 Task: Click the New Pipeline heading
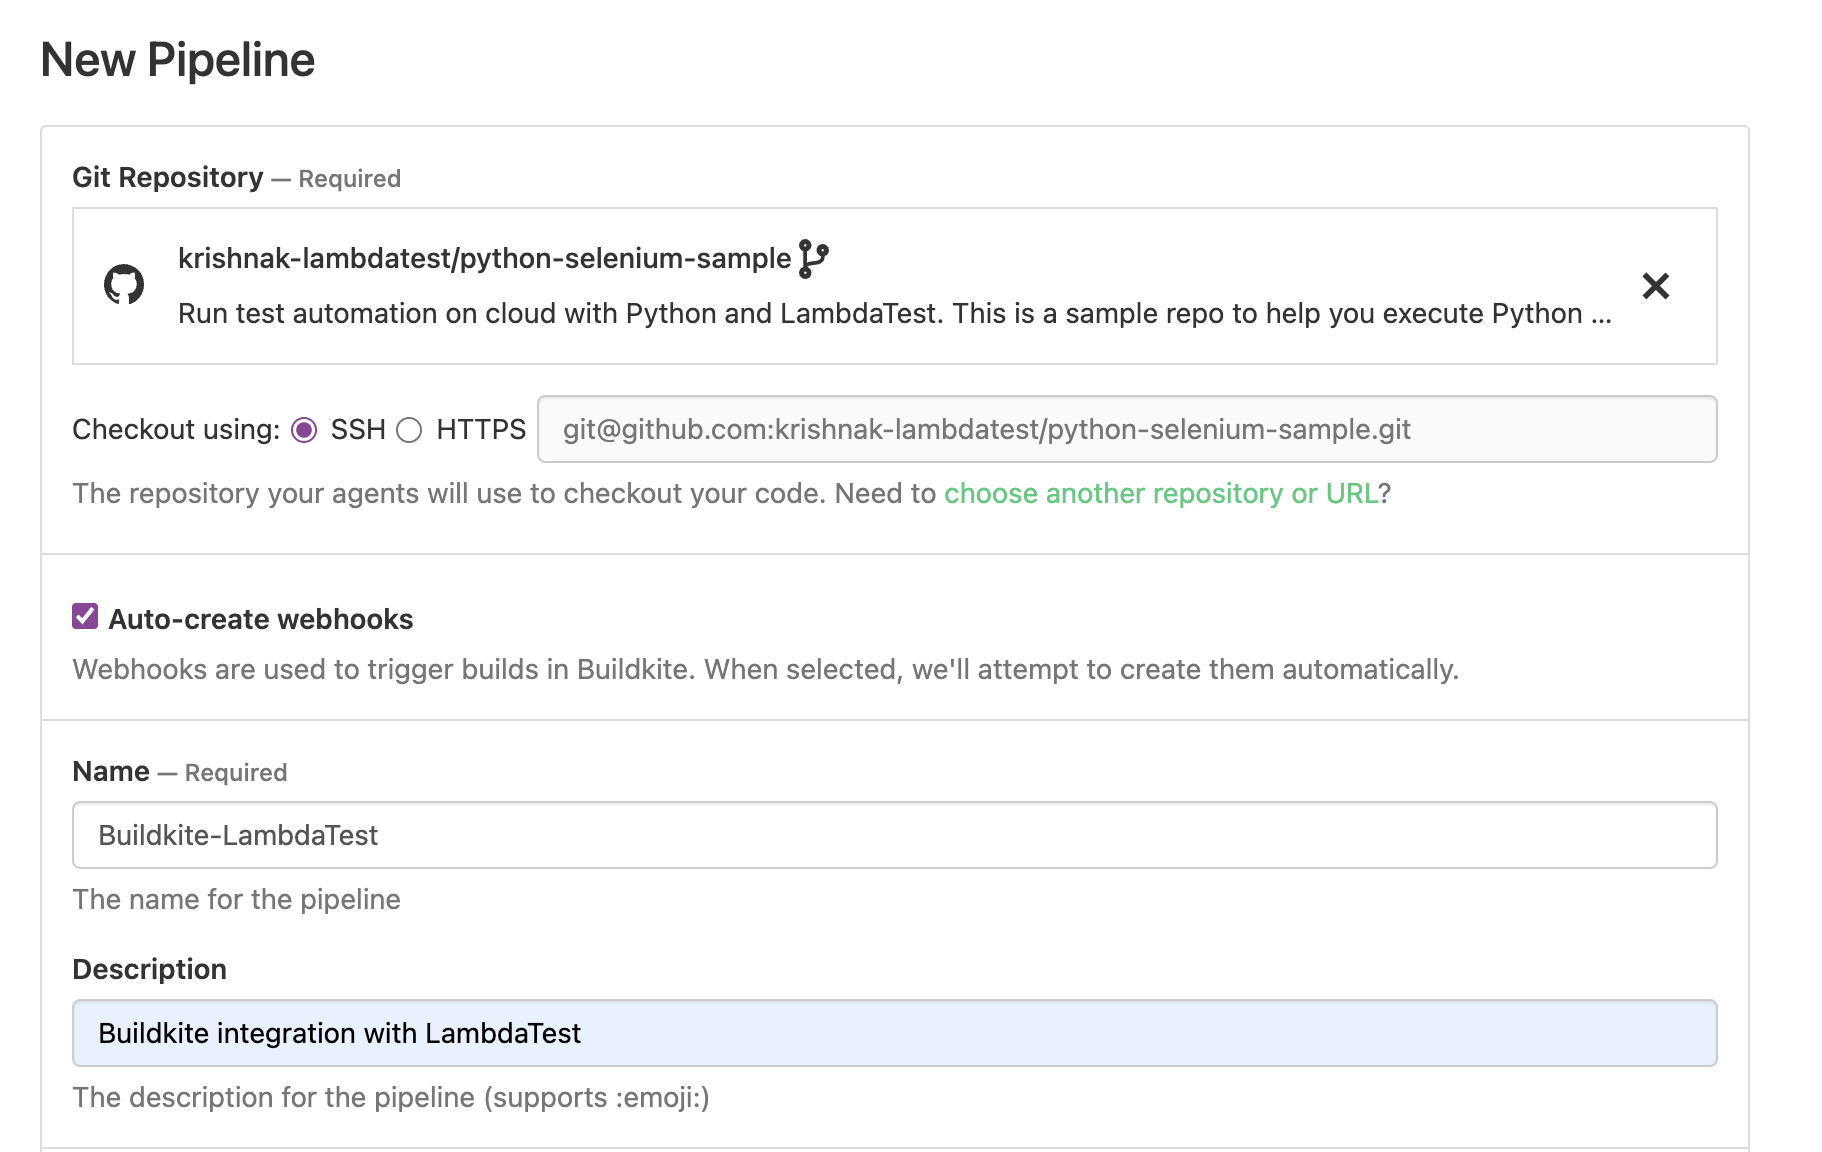(177, 60)
